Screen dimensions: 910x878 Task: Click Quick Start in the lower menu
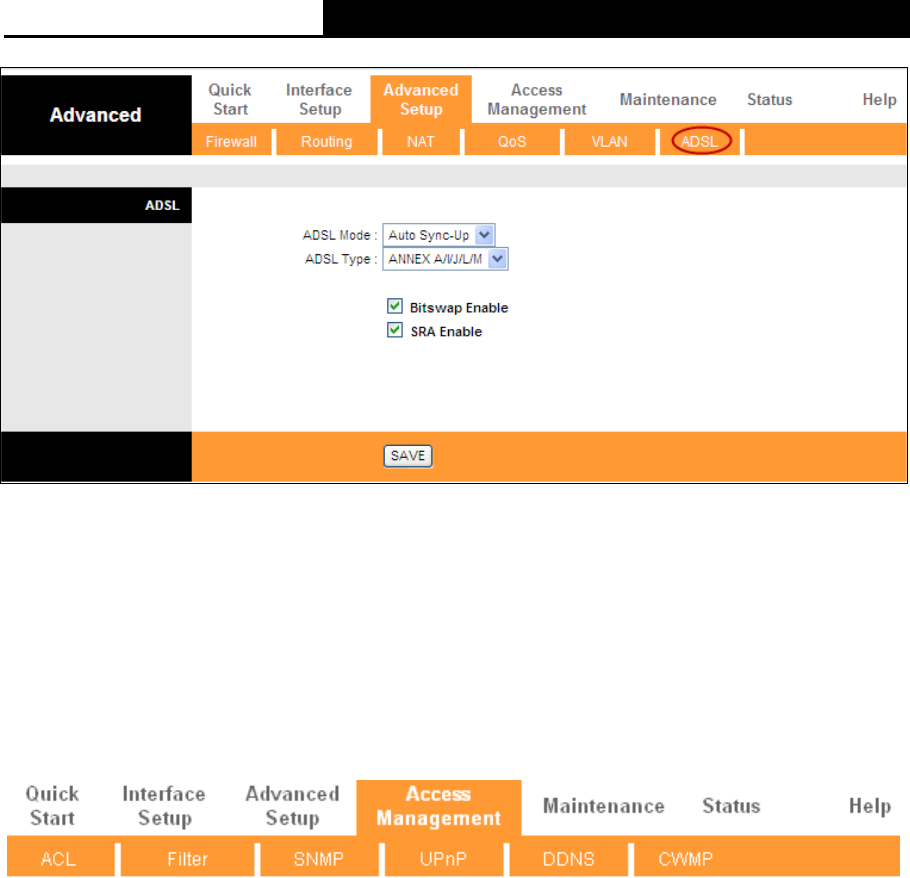coord(52,806)
